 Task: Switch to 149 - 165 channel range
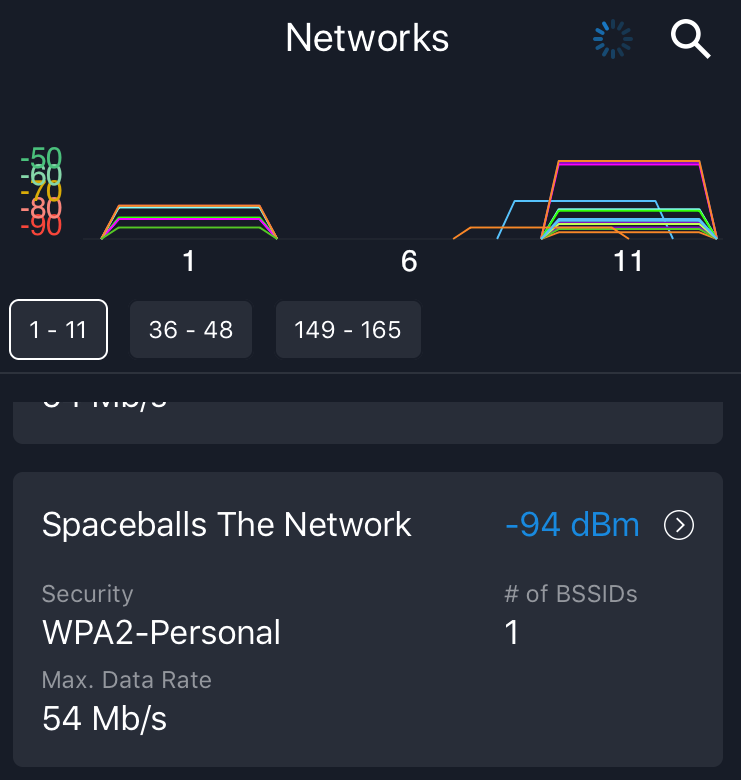coord(348,329)
